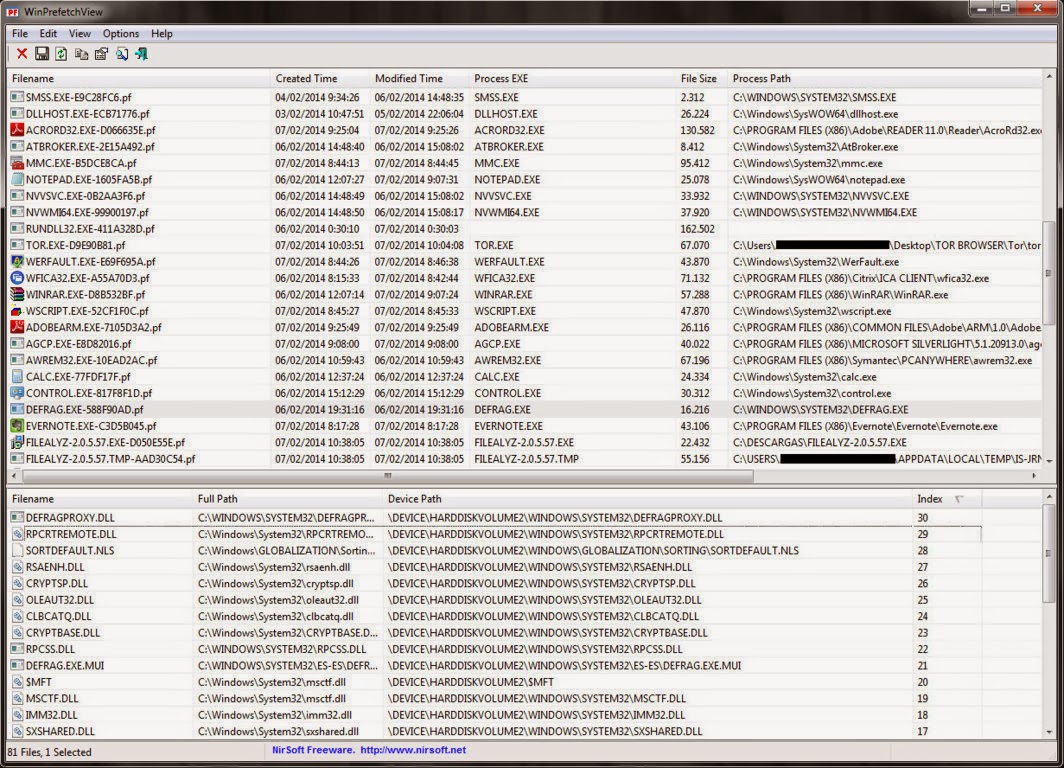The height and width of the screenshot is (768, 1064).
Task: Click the script icon beside WSCRIPT.EXE-52CF1F0C.pf
Action: tap(17, 311)
